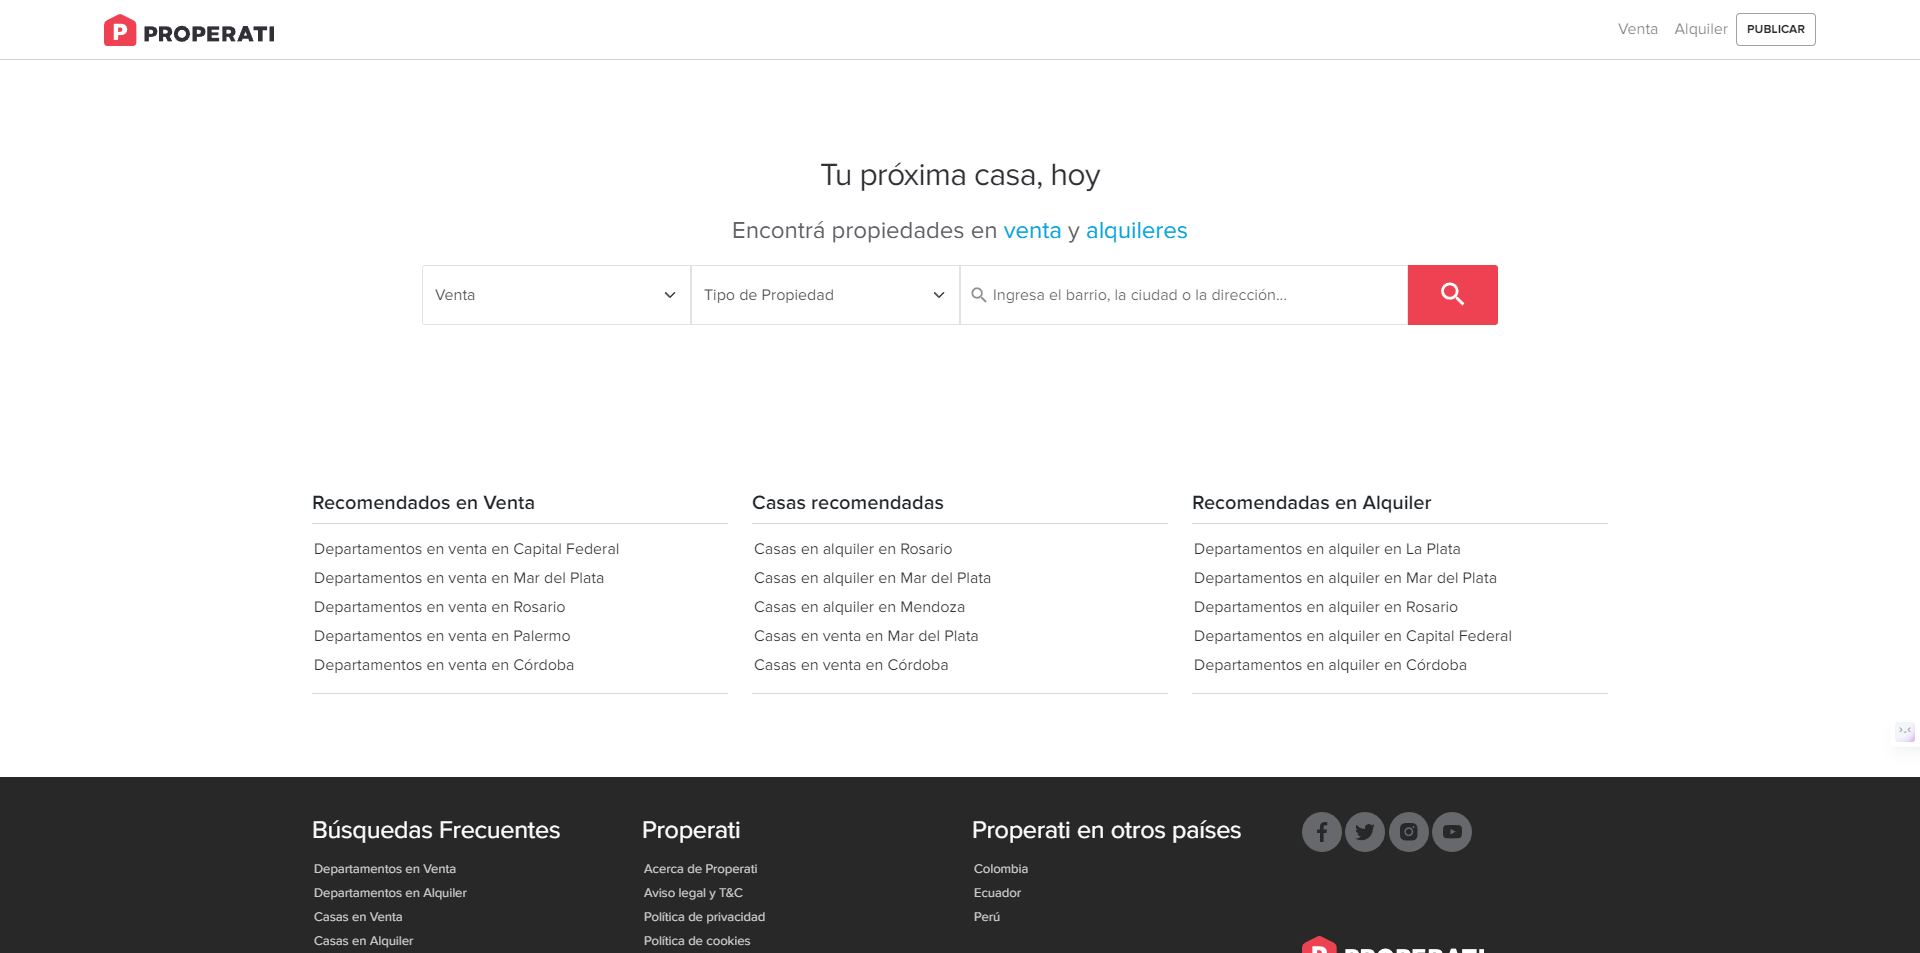Select the Instagram icon in the footer

coord(1408,831)
